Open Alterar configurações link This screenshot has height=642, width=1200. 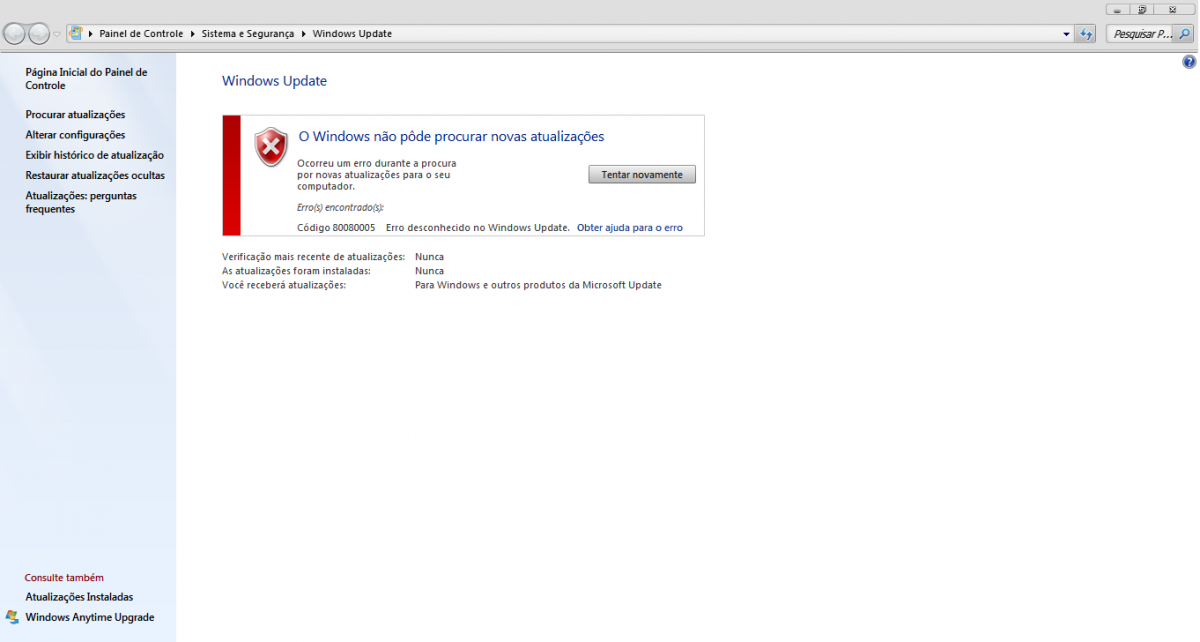tap(75, 135)
